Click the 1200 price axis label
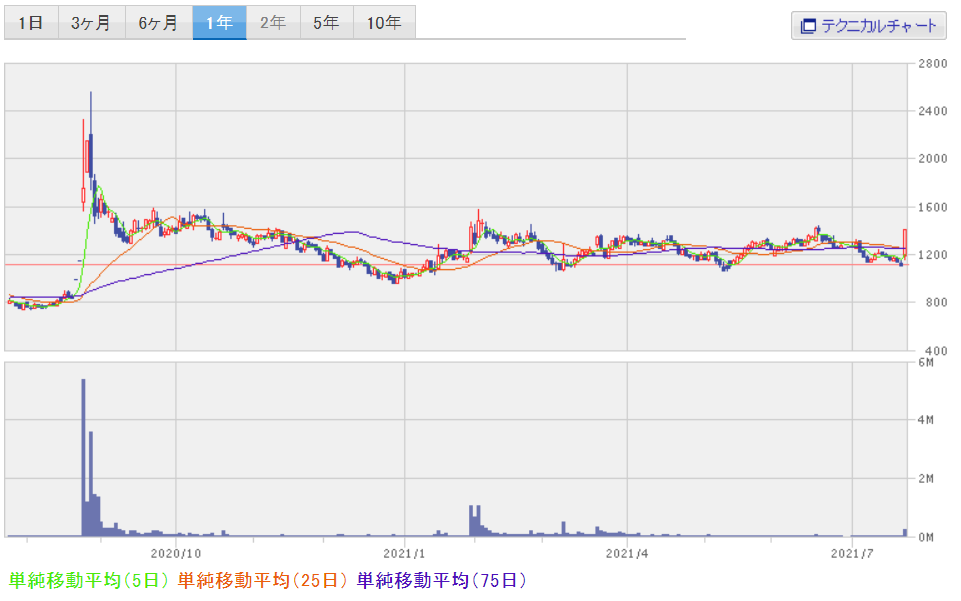This screenshot has height=601, width=961. pyautogui.click(x=933, y=254)
